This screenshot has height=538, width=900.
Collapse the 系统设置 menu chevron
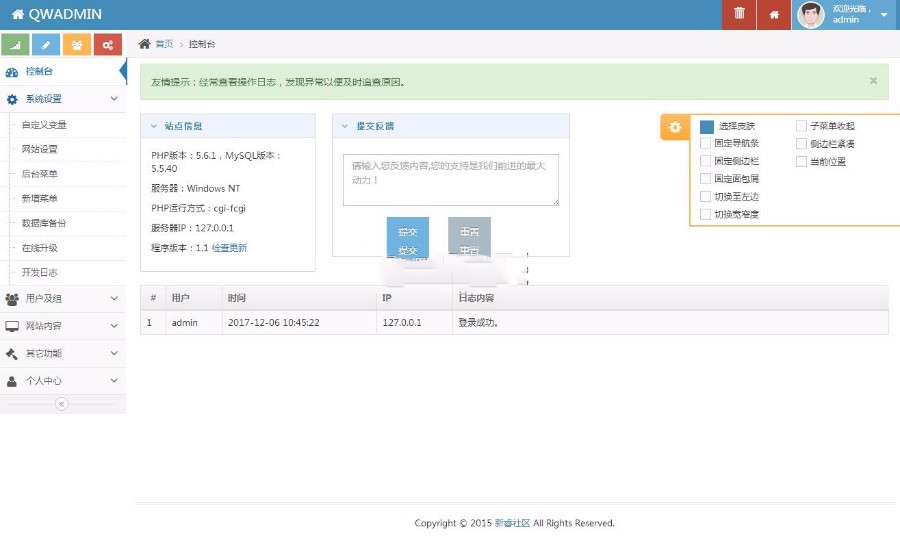coord(114,99)
